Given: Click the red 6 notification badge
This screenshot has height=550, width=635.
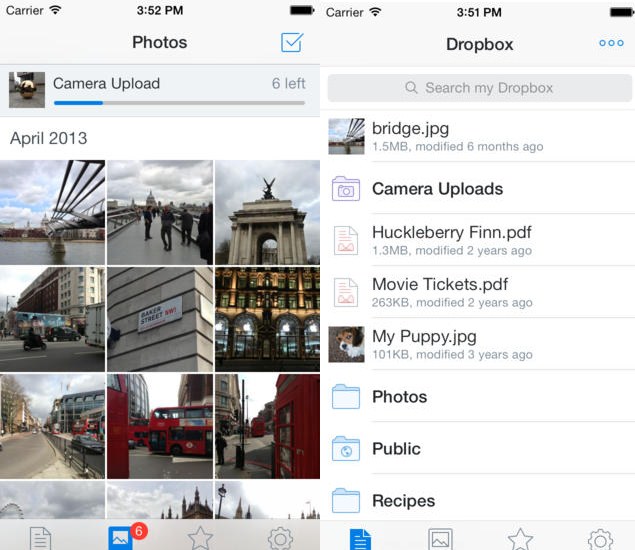Looking at the screenshot, I should point(139,531).
